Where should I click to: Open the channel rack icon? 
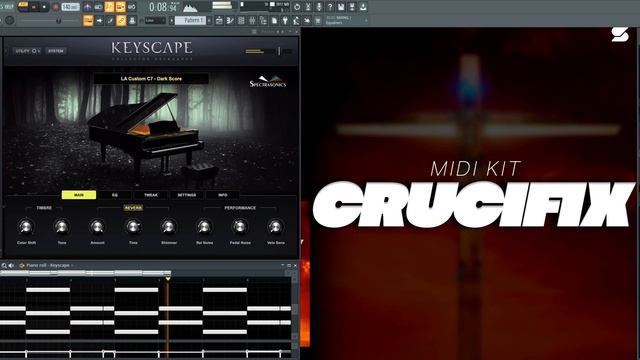click(x=241, y=20)
